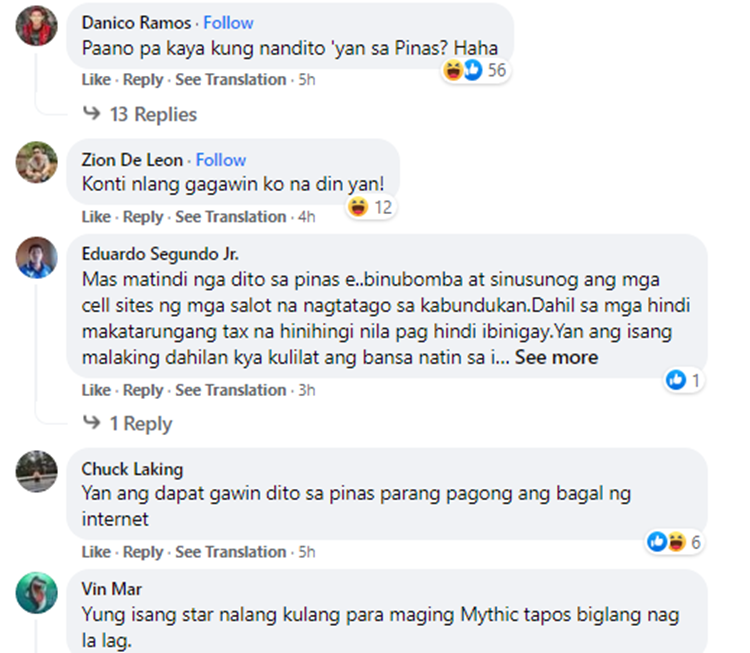Expand the 1 Reply thread

pyautogui.click(x=127, y=423)
